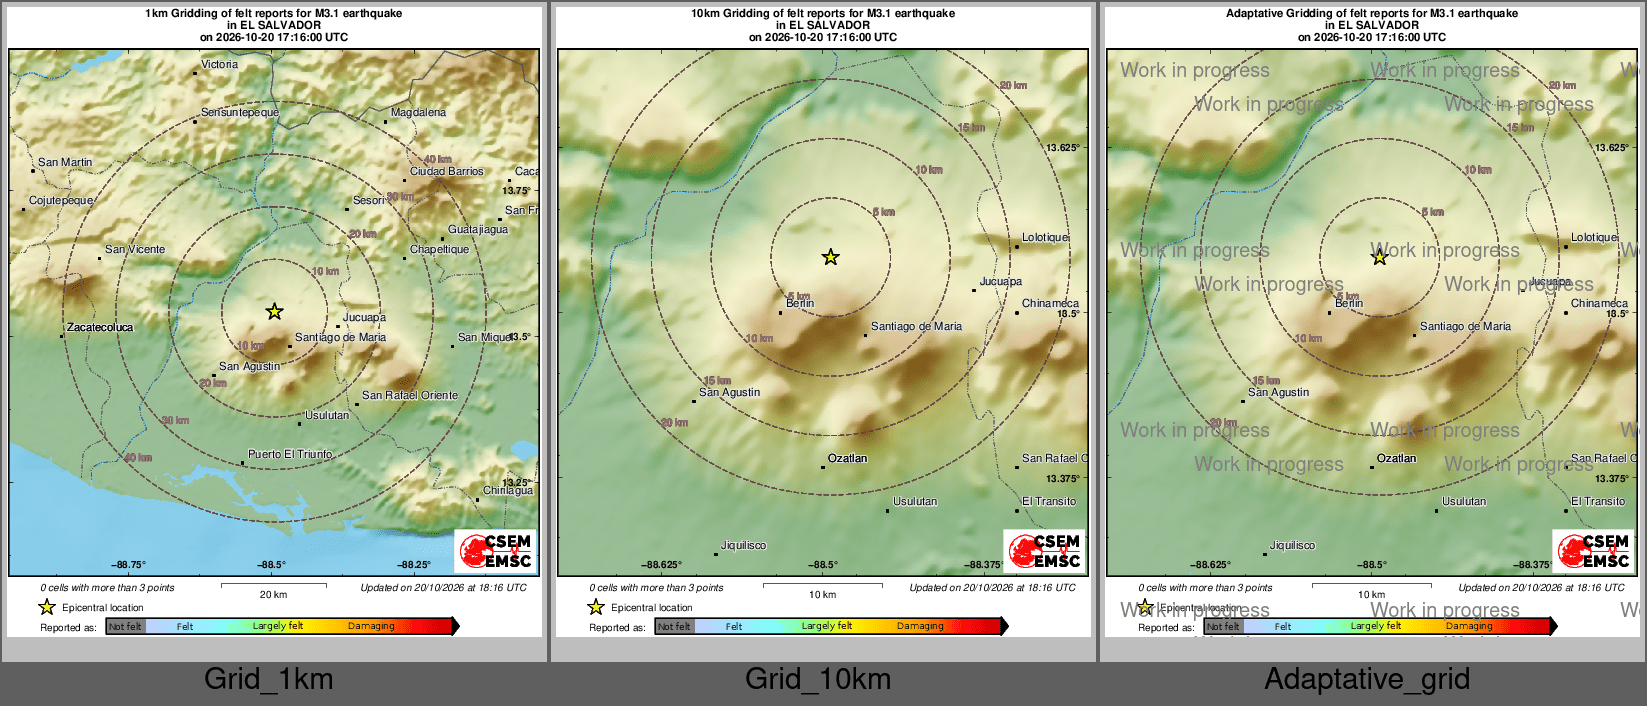Image resolution: width=1647 pixels, height=706 pixels.
Task: Open the Grid_10km map image
Action: 823,322
